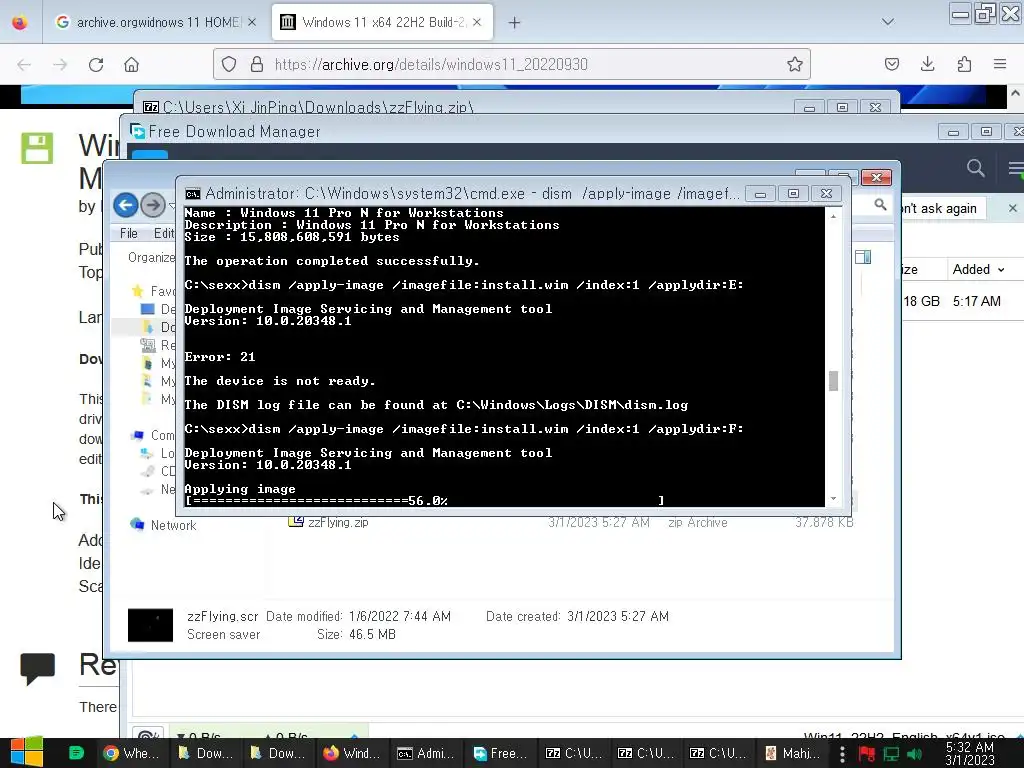Reload the page in Firefox

pos(96,65)
